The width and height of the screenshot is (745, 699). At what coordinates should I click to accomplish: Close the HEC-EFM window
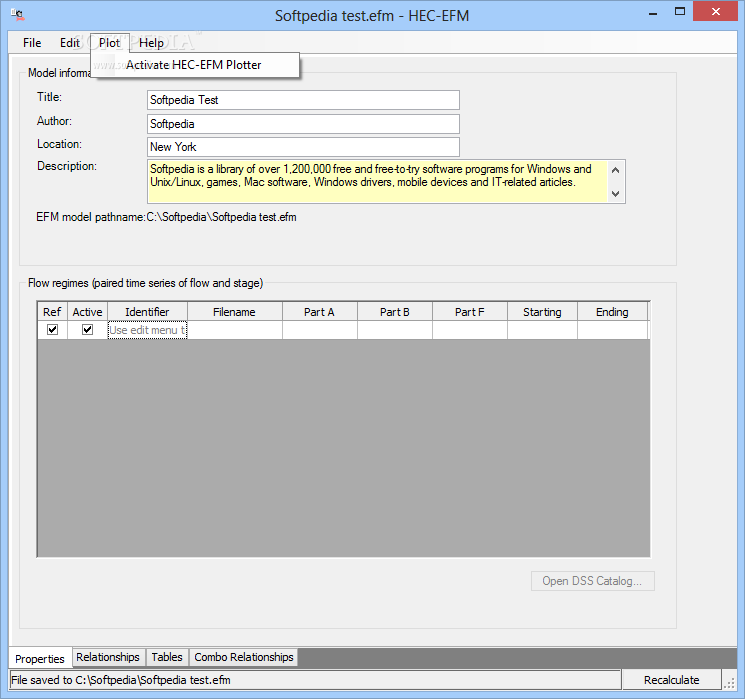pyautogui.click(x=716, y=12)
